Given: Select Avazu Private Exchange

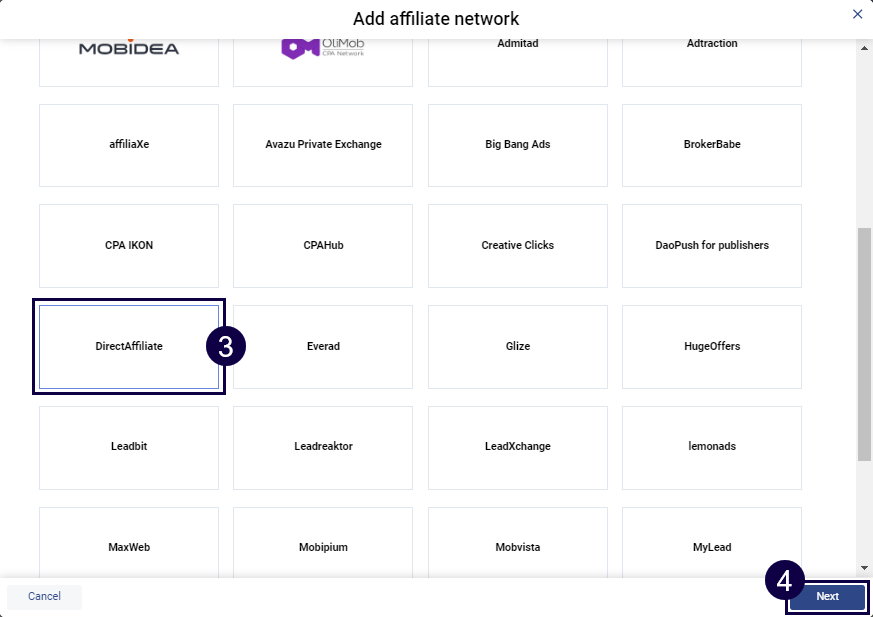Looking at the screenshot, I should coord(322,144).
